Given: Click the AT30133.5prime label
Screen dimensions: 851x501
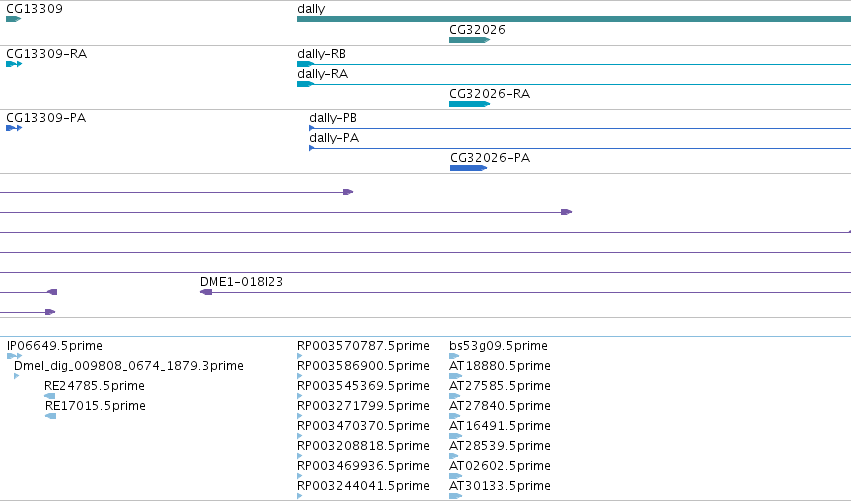Looking at the screenshot, I should pyautogui.click(x=500, y=486).
